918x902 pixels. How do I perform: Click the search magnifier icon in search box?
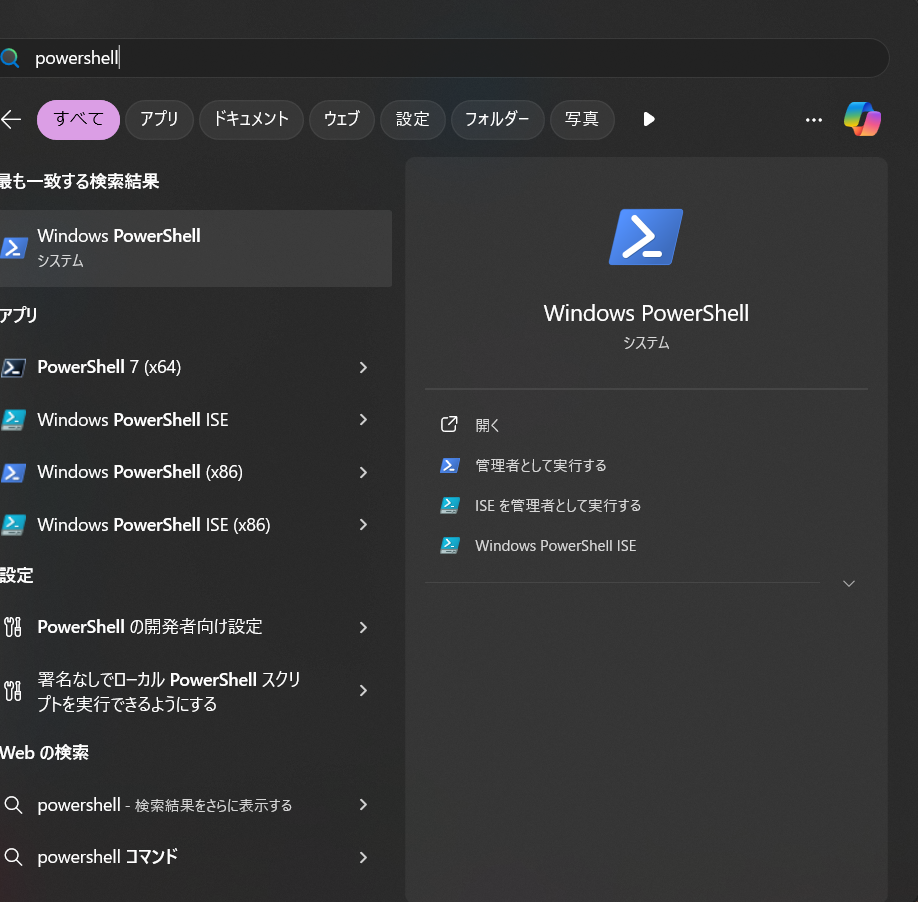coord(10,58)
